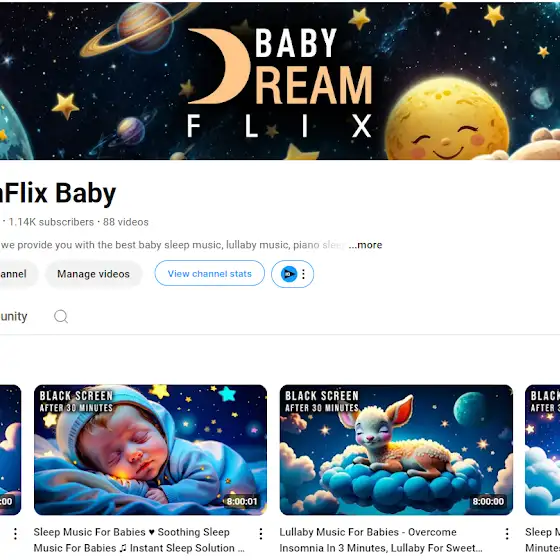
Task: Expand channel description with ...more
Action: tap(366, 245)
